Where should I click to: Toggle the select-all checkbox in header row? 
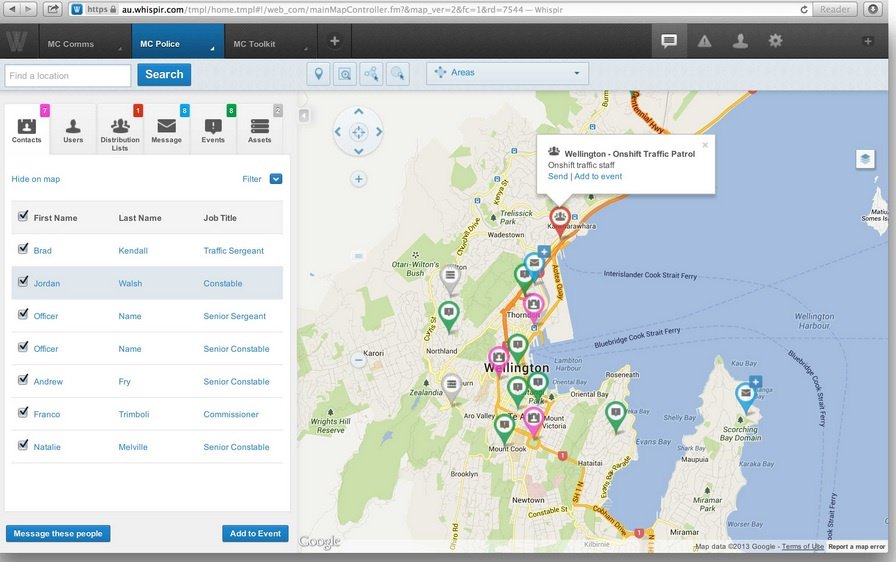[23, 216]
